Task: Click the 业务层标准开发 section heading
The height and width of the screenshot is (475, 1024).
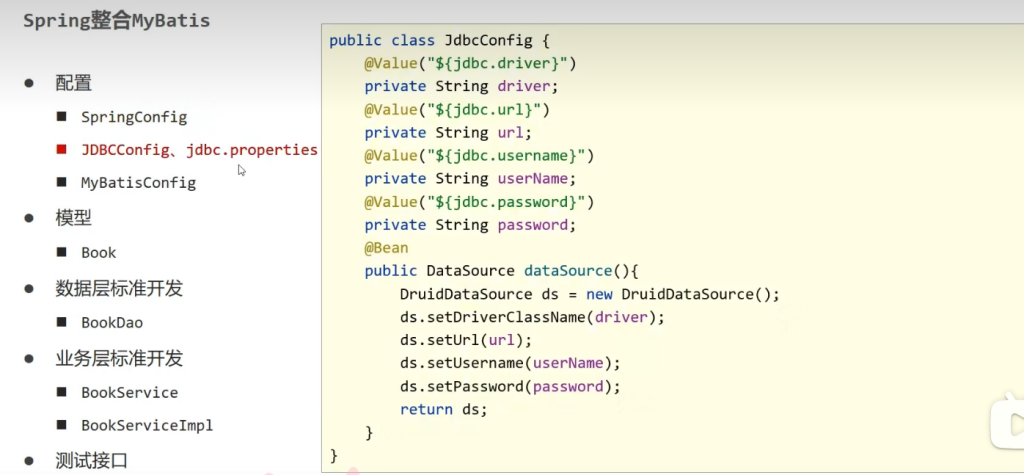Action: click(119, 359)
